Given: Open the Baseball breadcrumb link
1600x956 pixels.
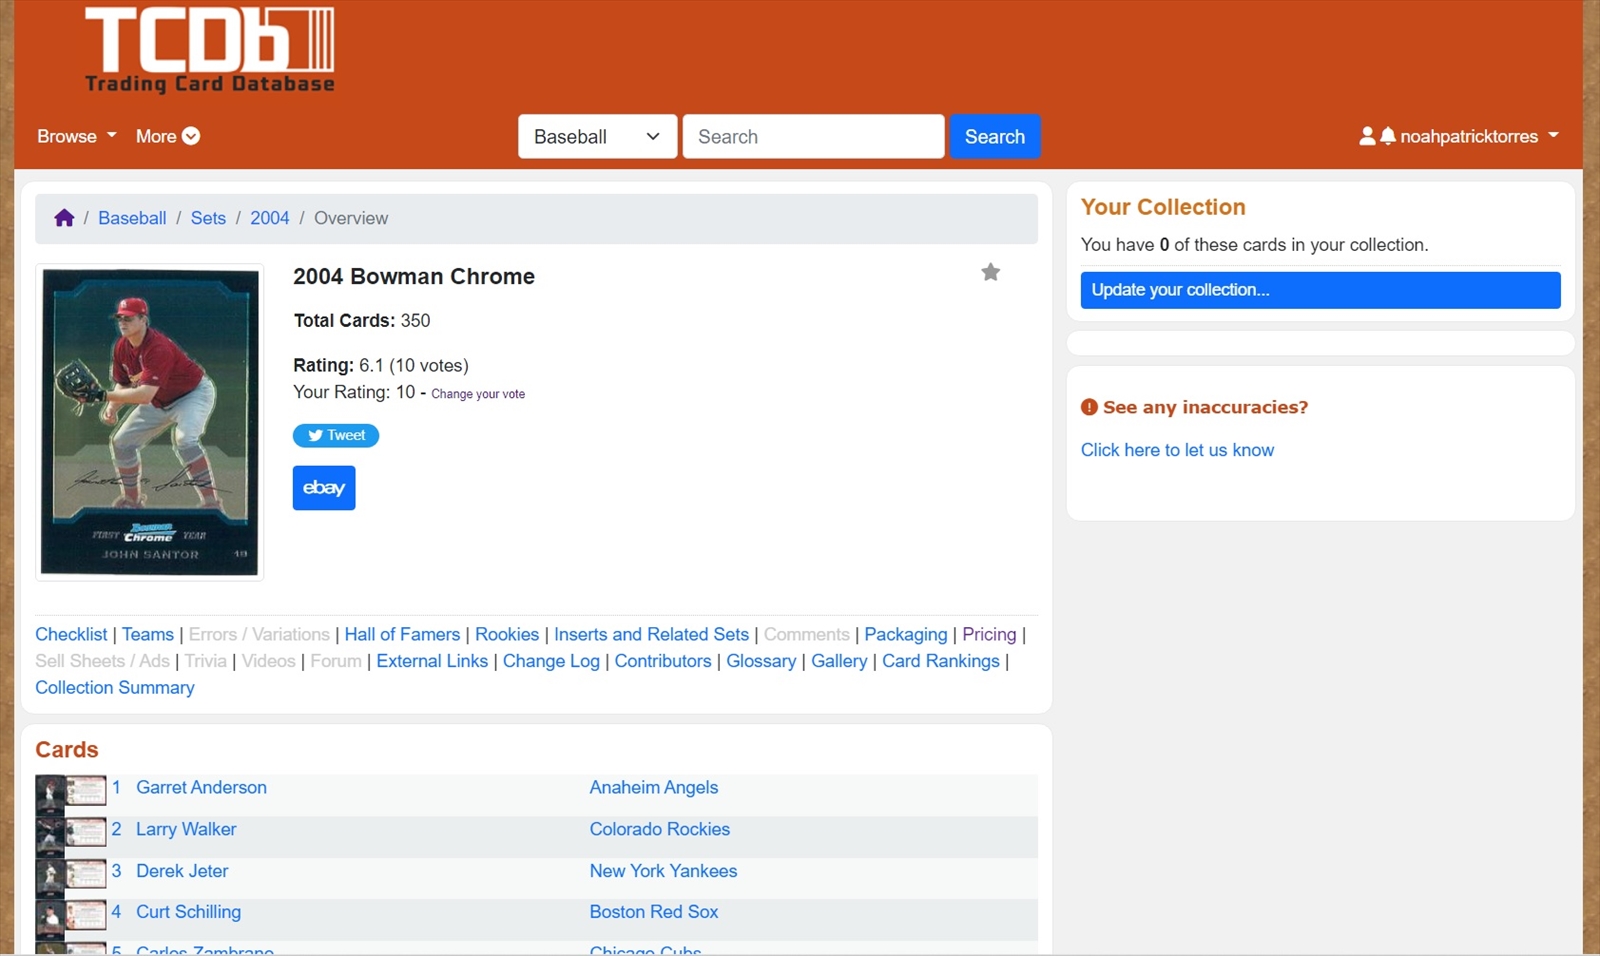Looking at the screenshot, I should click(x=132, y=218).
